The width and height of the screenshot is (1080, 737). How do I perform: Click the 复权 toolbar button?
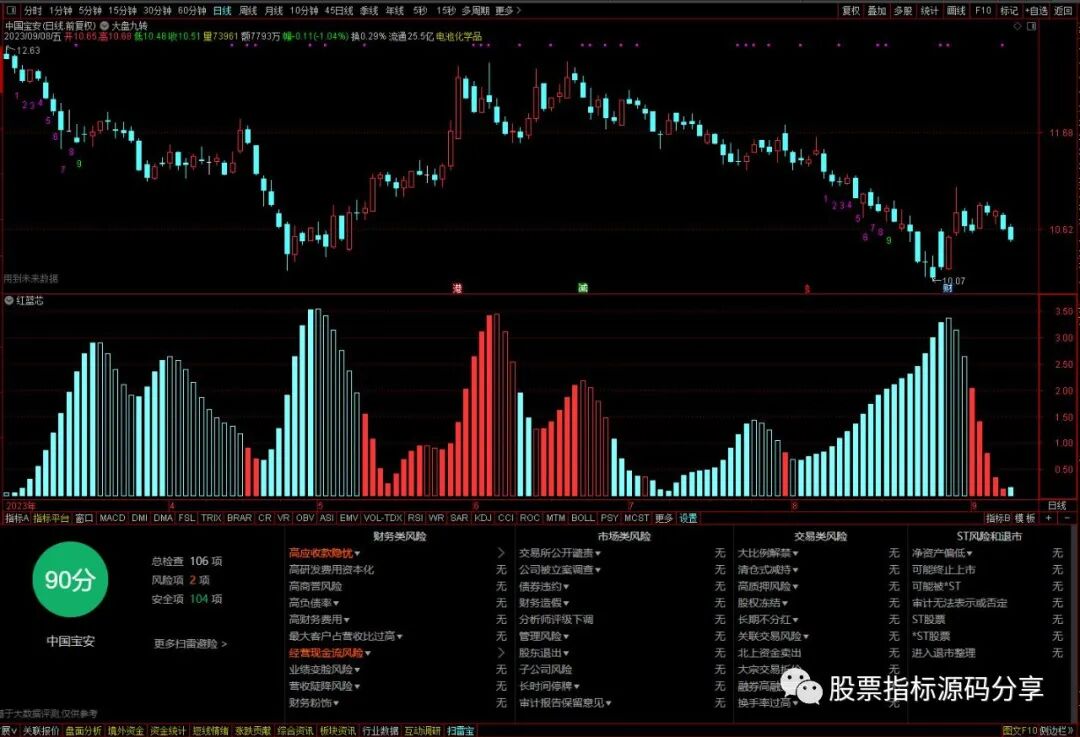(x=851, y=10)
